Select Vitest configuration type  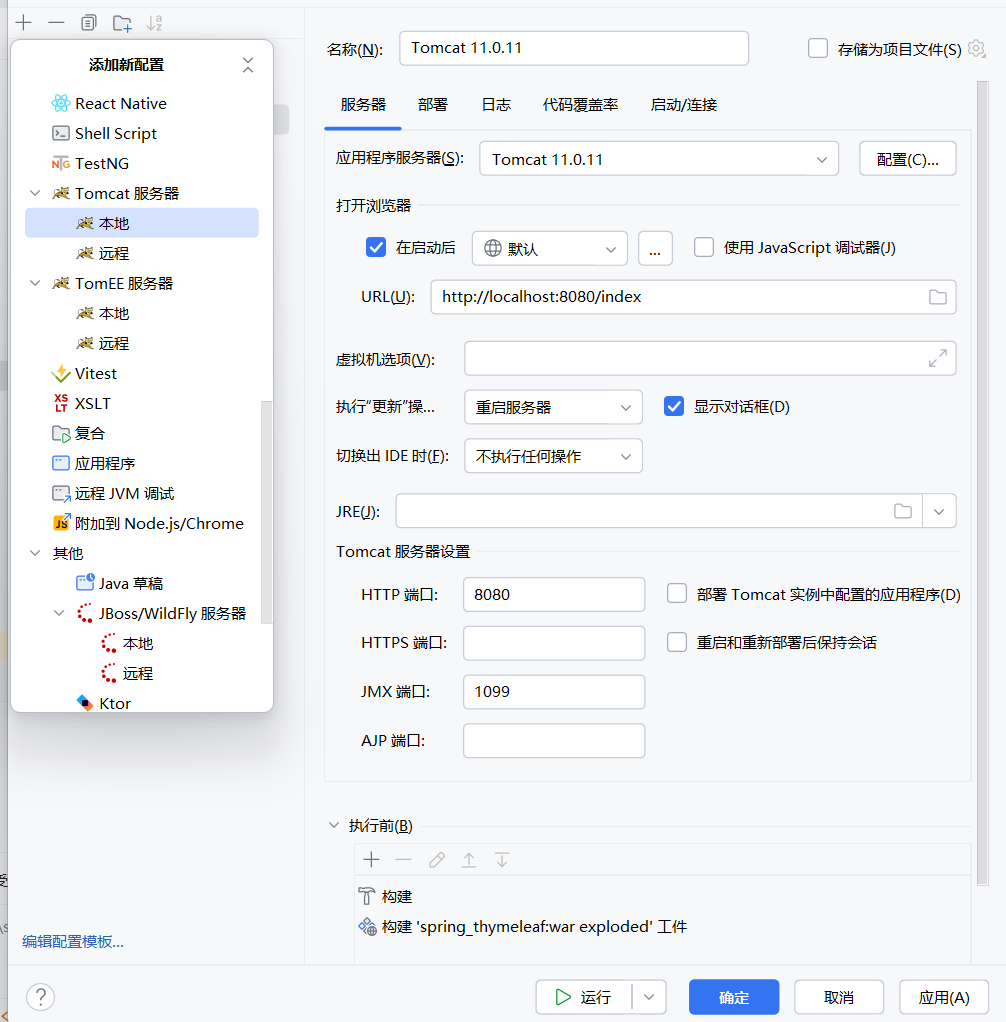(84, 373)
